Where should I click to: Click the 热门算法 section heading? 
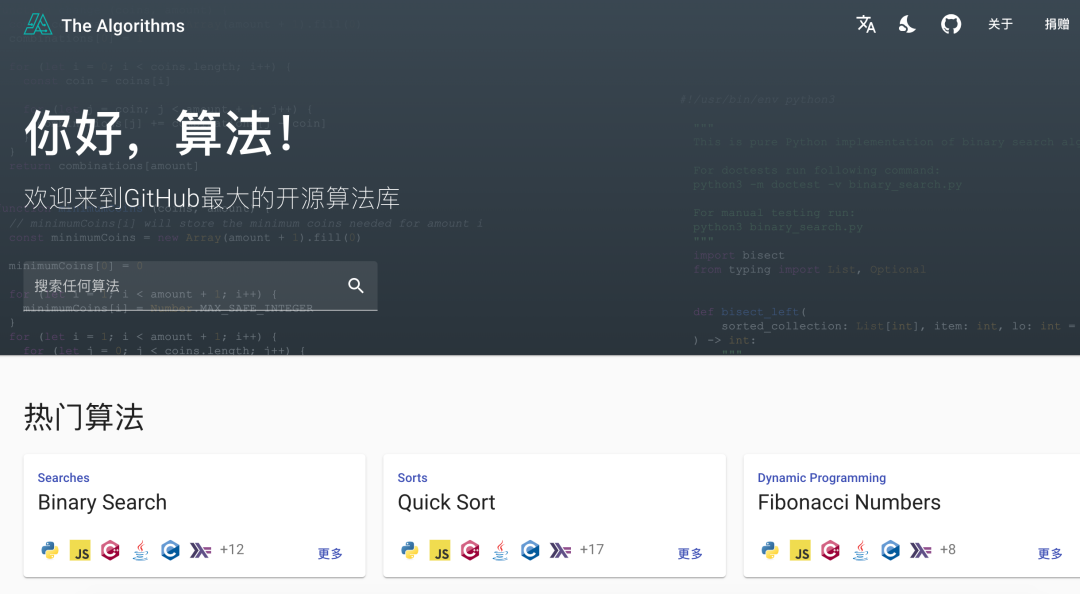click(84, 418)
